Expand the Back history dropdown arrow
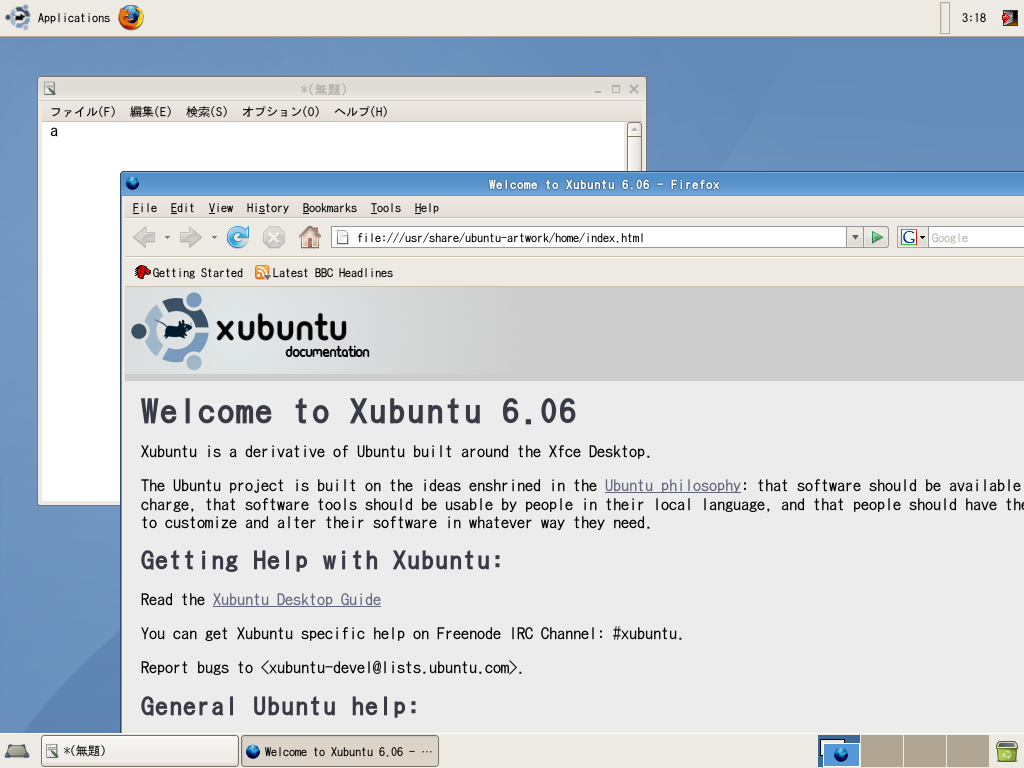 [167, 238]
